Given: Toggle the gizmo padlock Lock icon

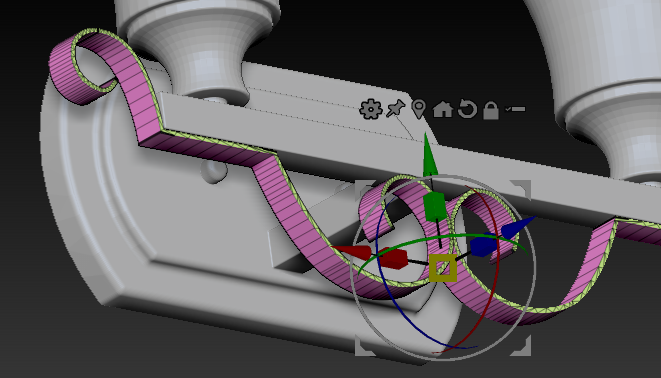Looking at the screenshot, I should coord(491,110).
